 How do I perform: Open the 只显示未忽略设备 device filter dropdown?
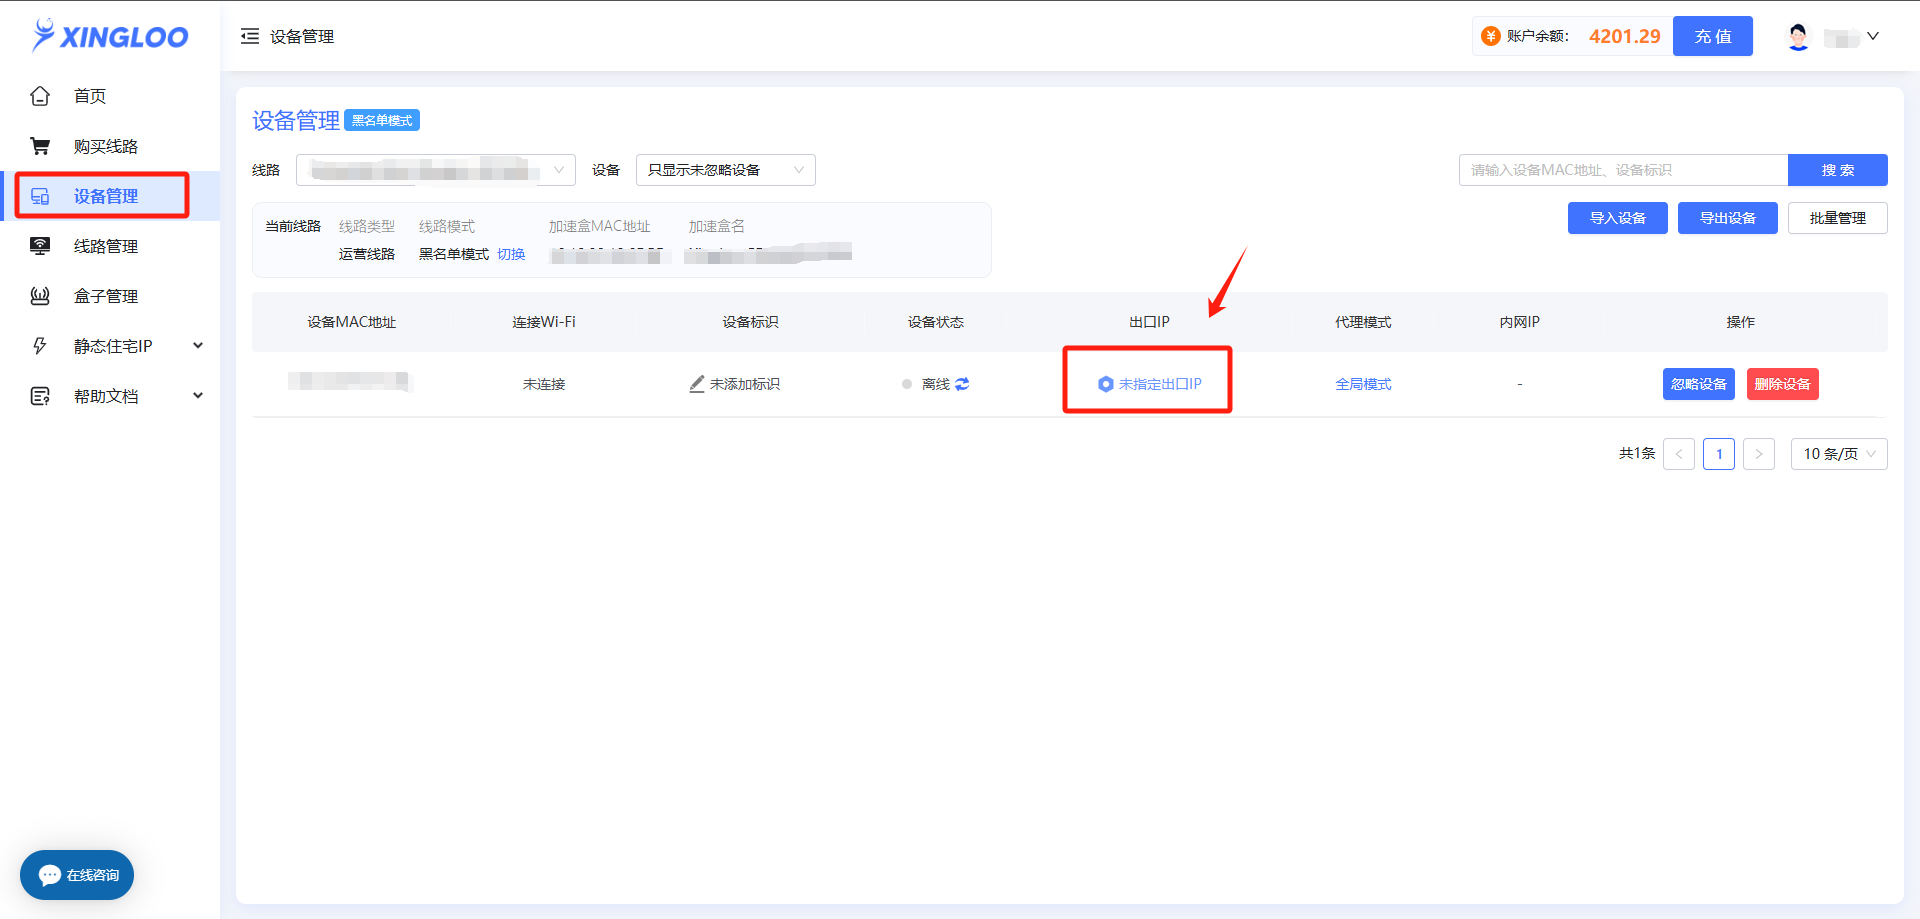[x=726, y=170]
